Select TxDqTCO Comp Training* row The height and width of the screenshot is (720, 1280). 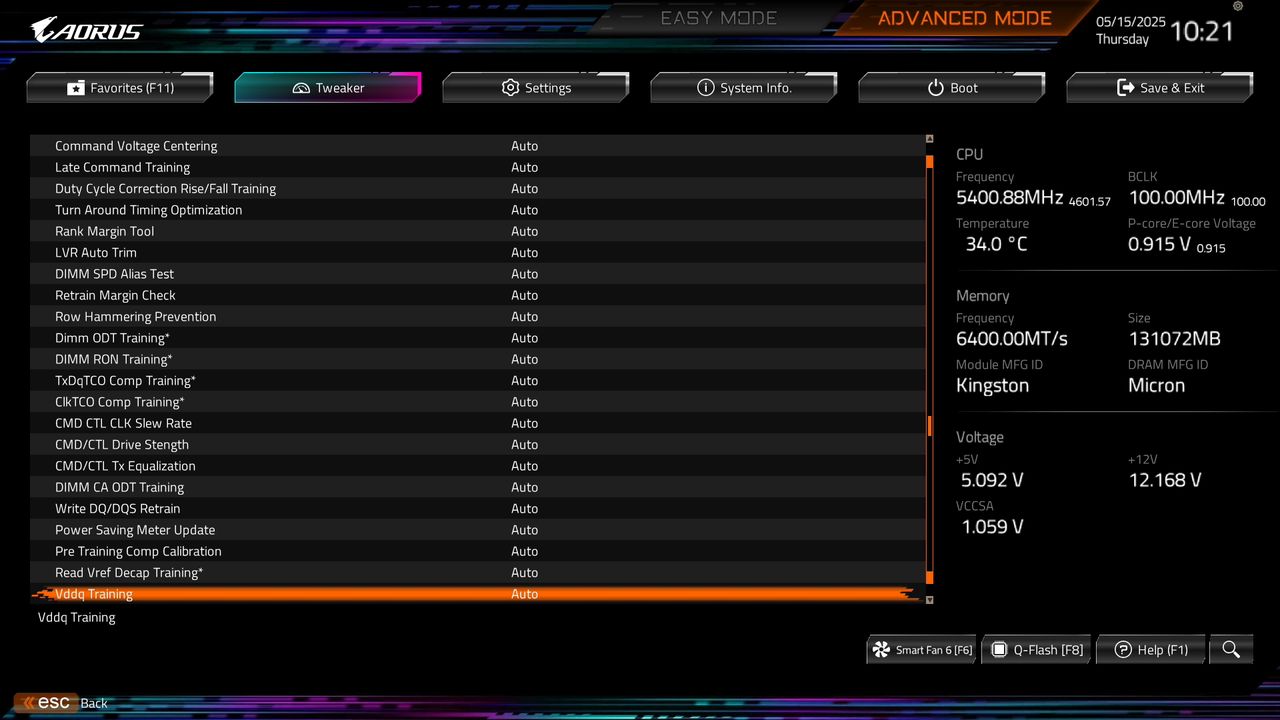tap(477, 381)
